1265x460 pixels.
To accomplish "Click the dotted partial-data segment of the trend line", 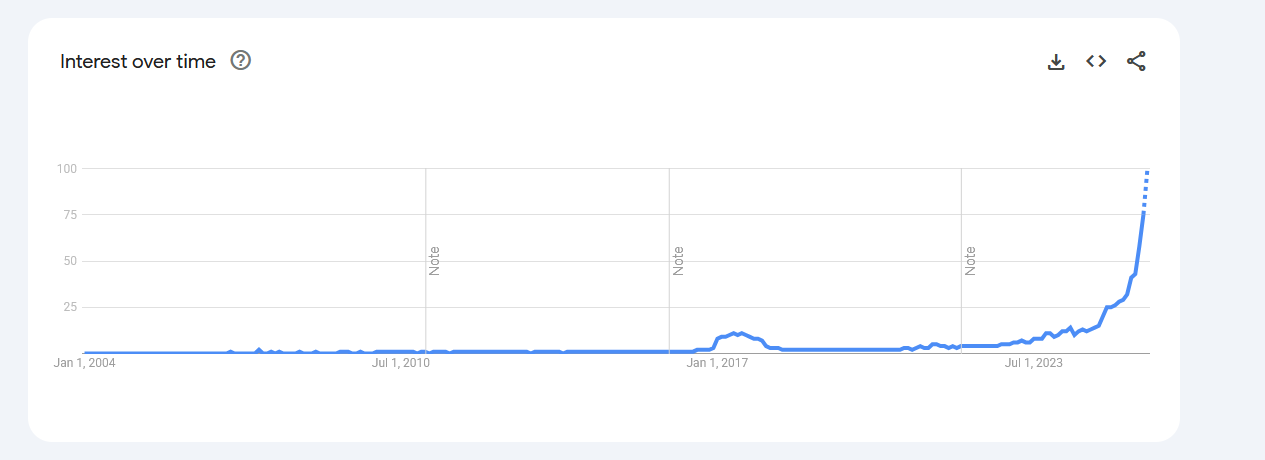I will [1146, 190].
